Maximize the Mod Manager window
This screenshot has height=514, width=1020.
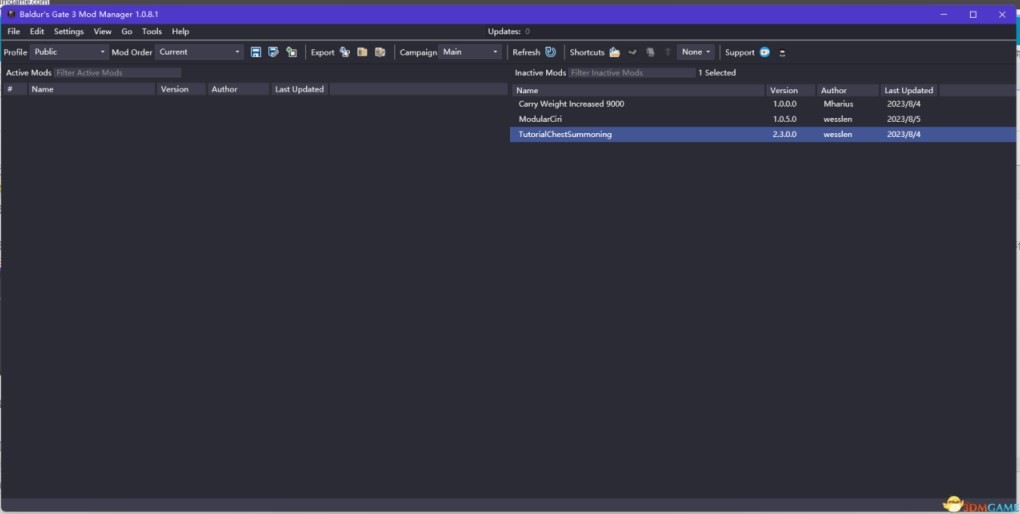coord(973,14)
